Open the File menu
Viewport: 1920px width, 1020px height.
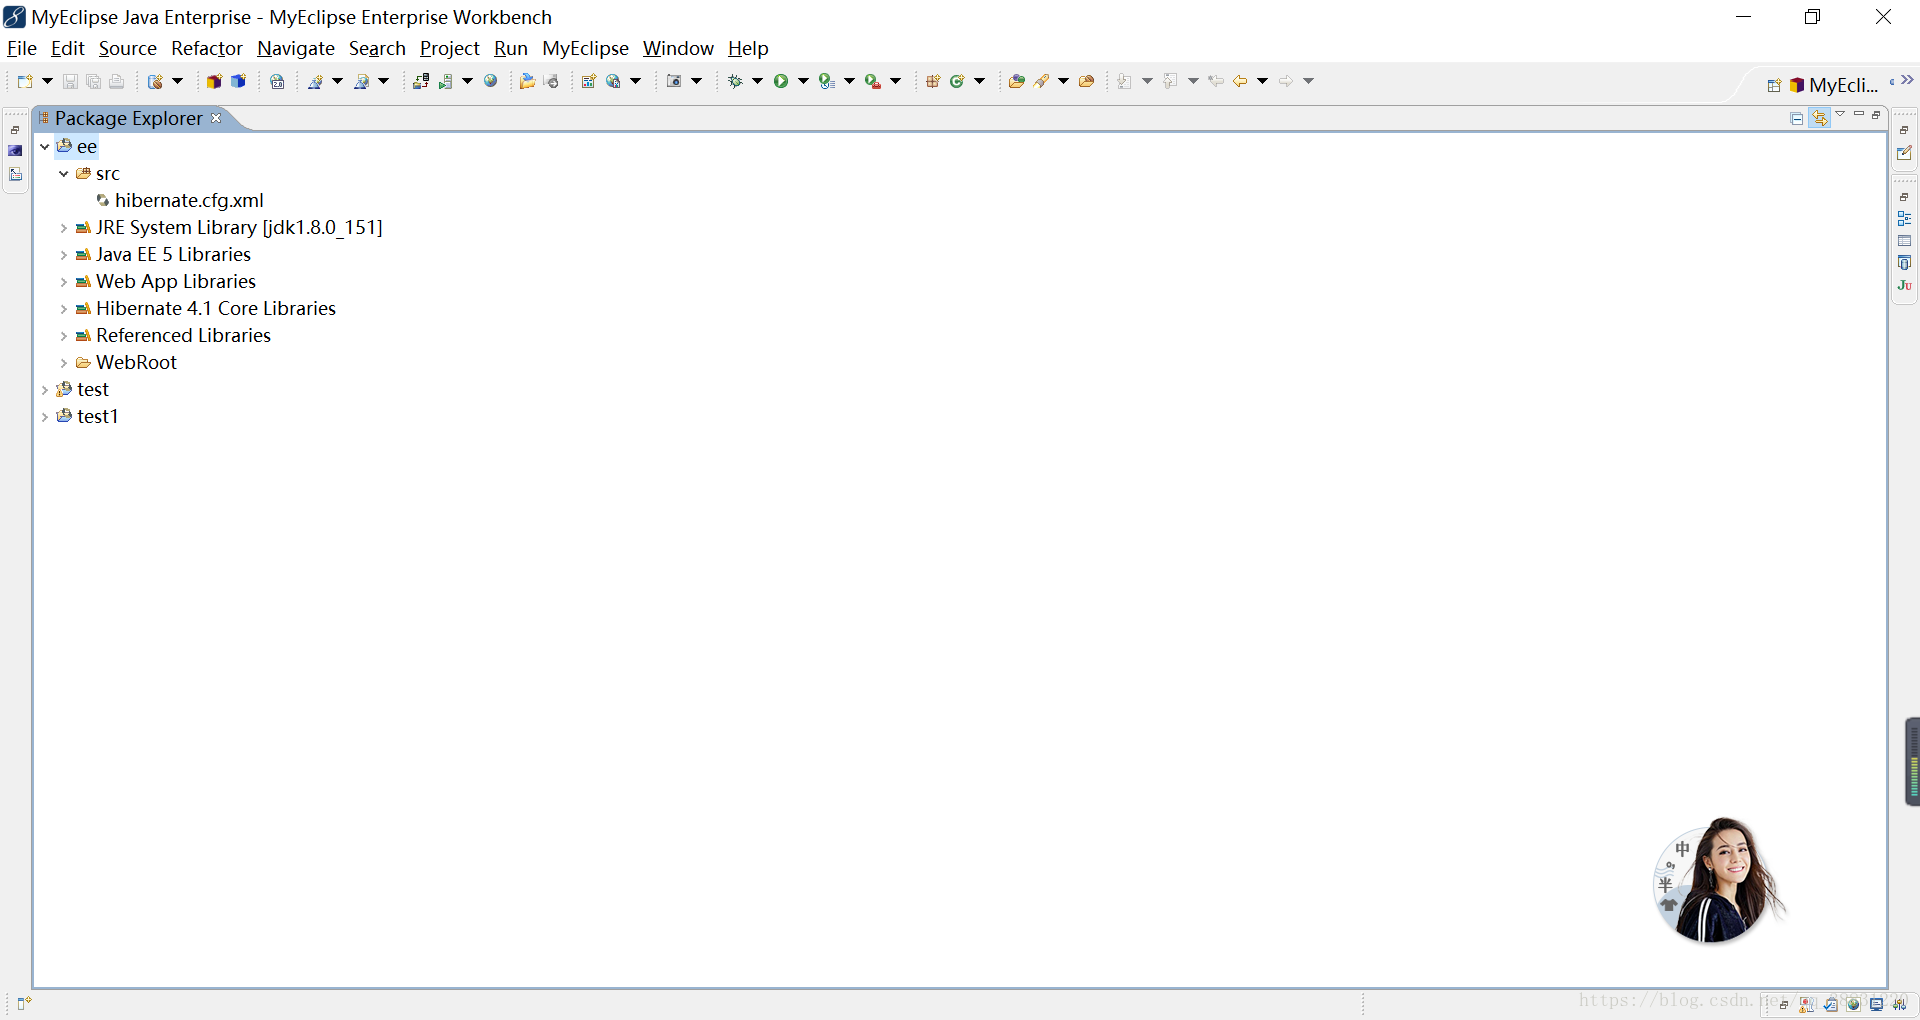point(21,48)
